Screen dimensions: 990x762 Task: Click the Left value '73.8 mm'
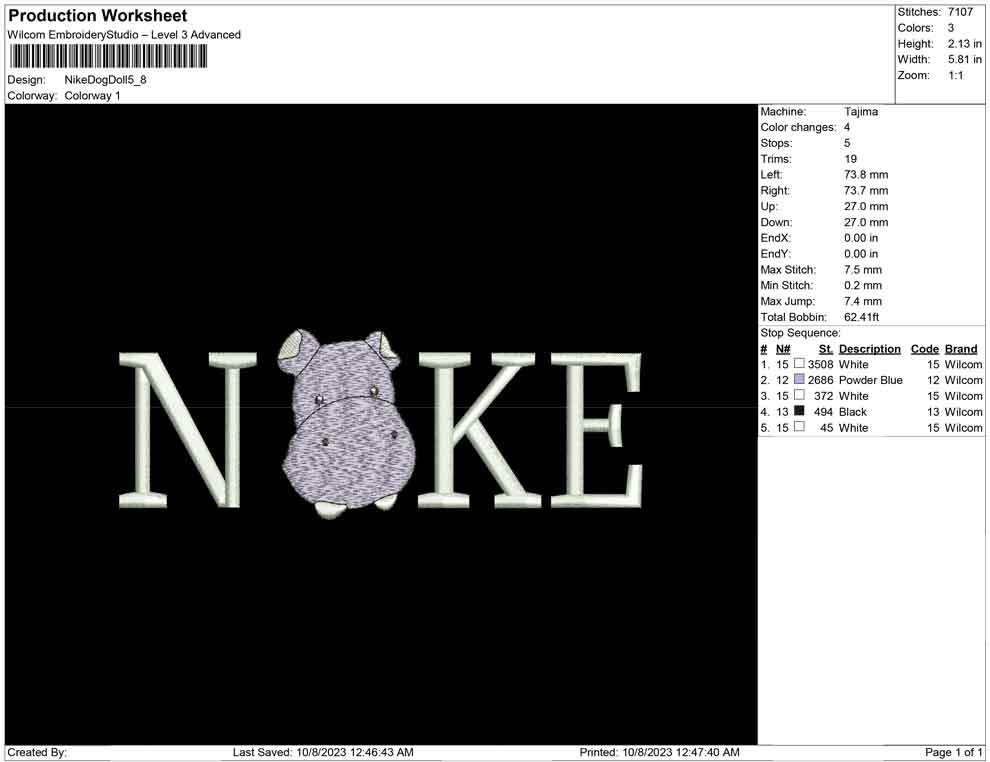(866, 175)
